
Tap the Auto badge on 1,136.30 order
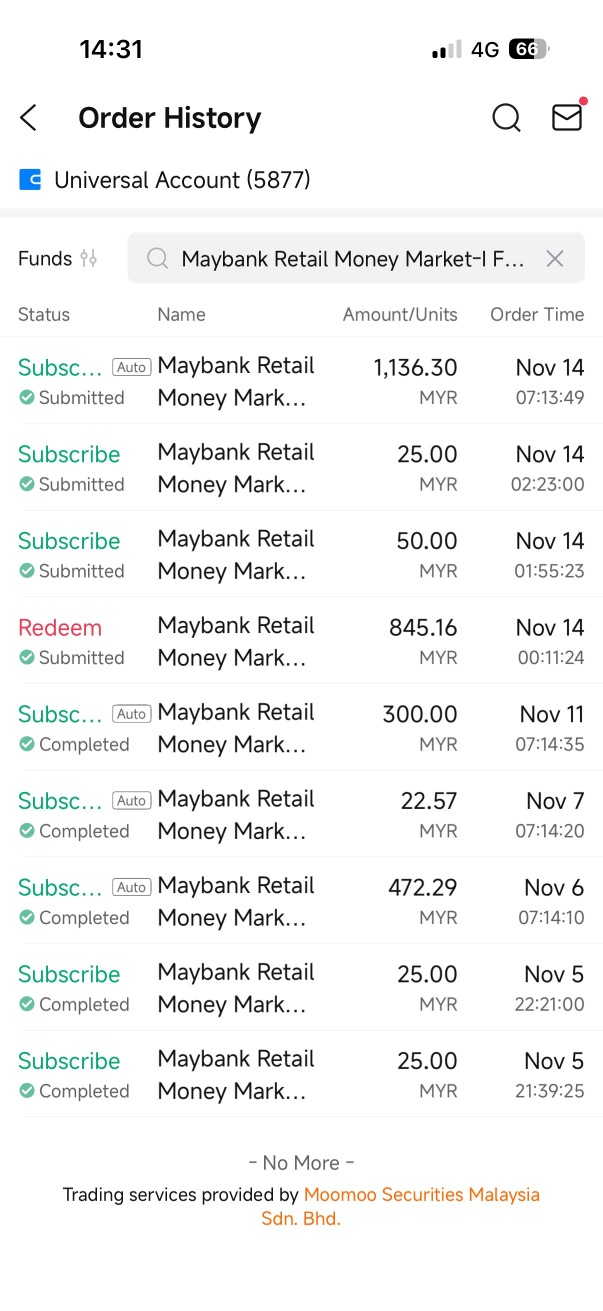[131, 367]
